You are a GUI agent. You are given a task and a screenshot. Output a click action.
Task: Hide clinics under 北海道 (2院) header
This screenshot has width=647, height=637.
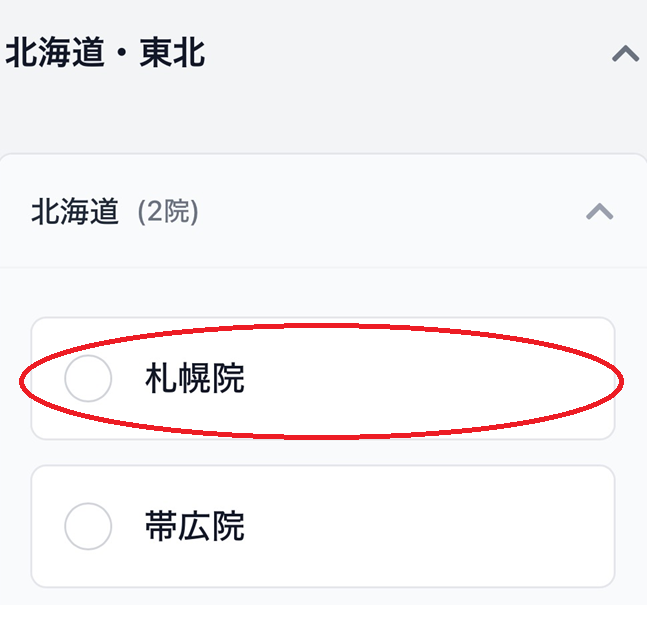(599, 212)
